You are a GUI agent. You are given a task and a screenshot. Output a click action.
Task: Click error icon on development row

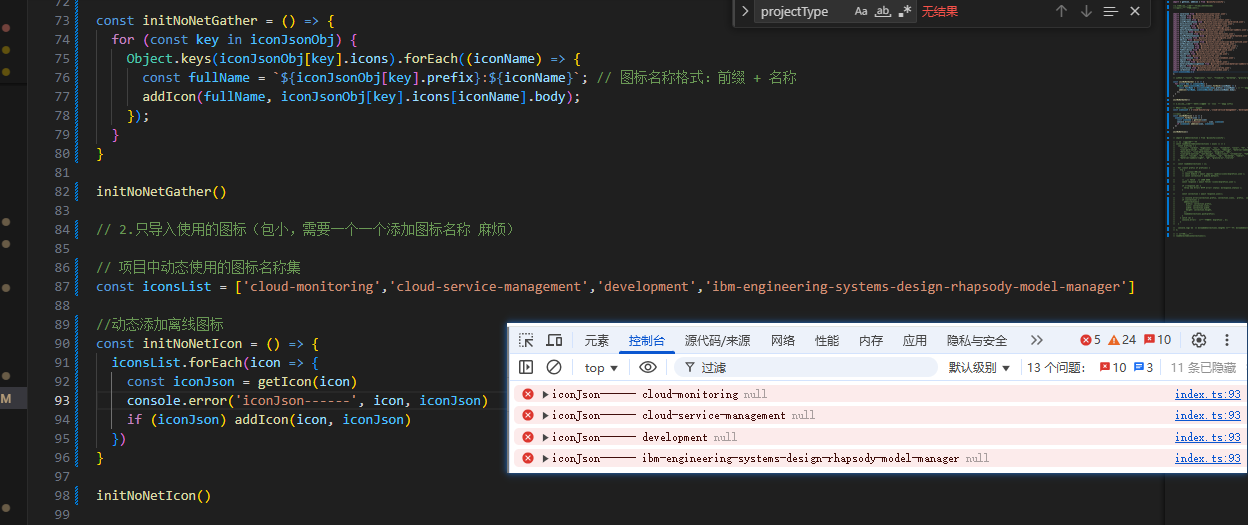pyautogui.click(x=528, y=437)
